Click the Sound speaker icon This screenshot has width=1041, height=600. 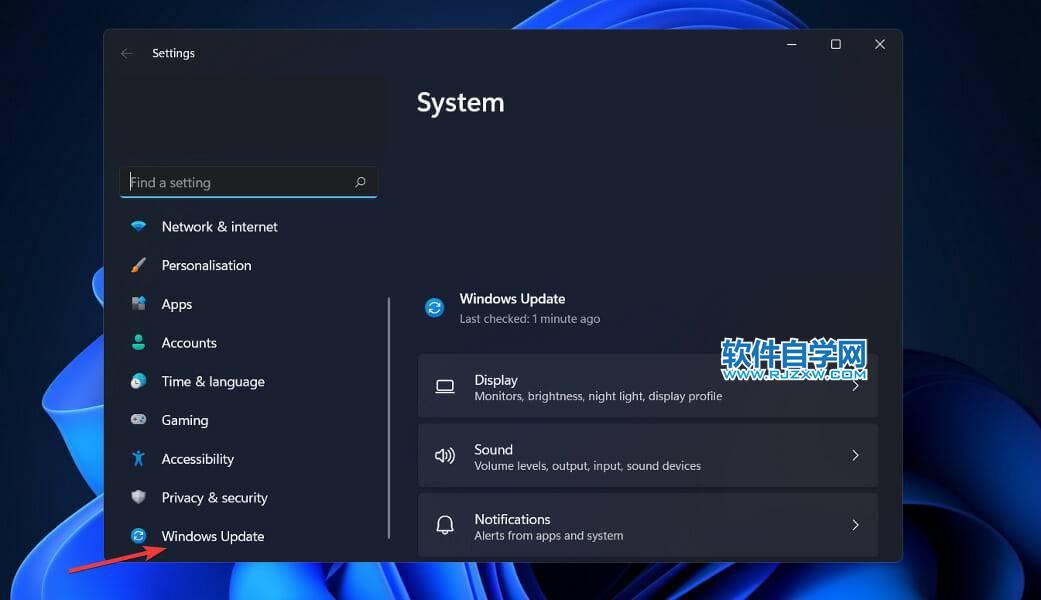coord(445,455)
